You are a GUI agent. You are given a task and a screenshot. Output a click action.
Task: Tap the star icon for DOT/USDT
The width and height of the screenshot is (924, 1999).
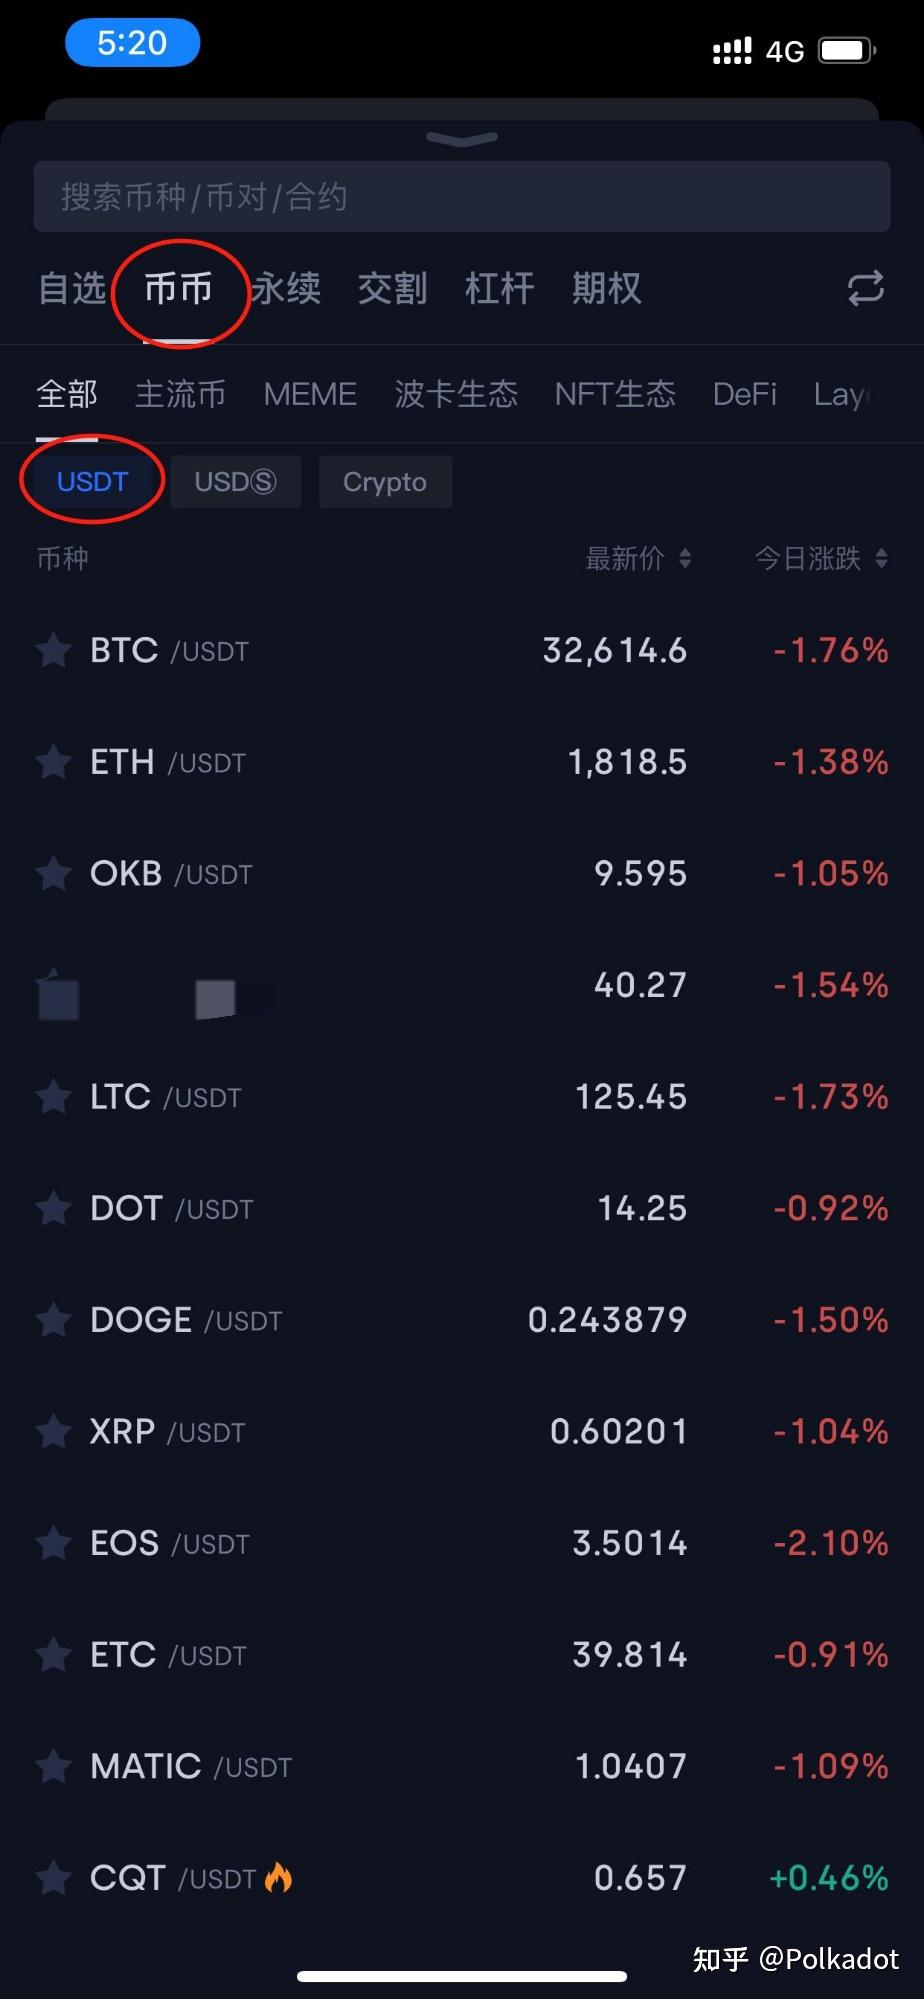[x=53, y=1209]
